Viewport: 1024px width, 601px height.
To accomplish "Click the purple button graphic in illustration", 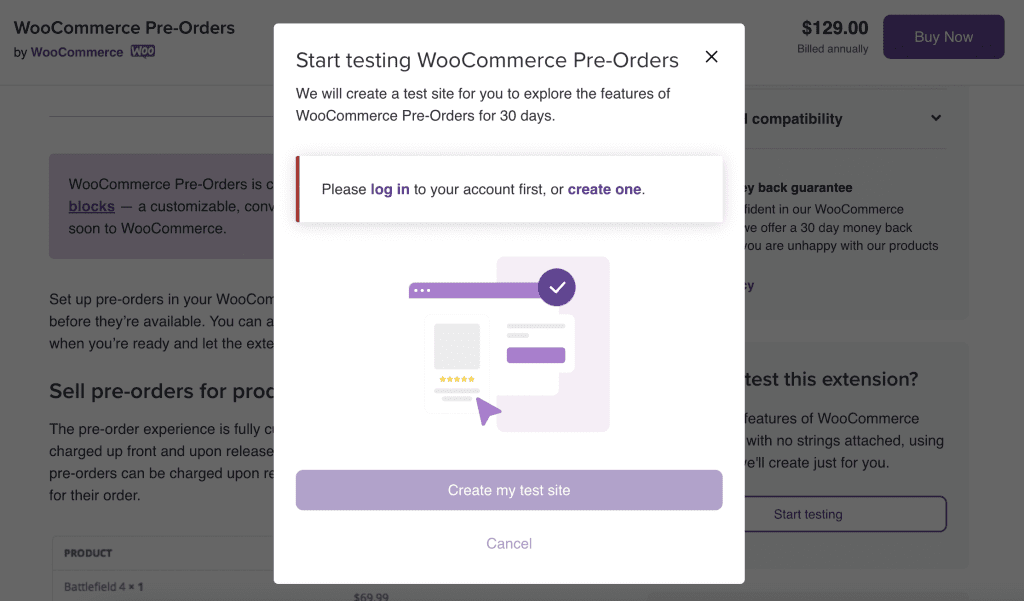I will 535,355.
